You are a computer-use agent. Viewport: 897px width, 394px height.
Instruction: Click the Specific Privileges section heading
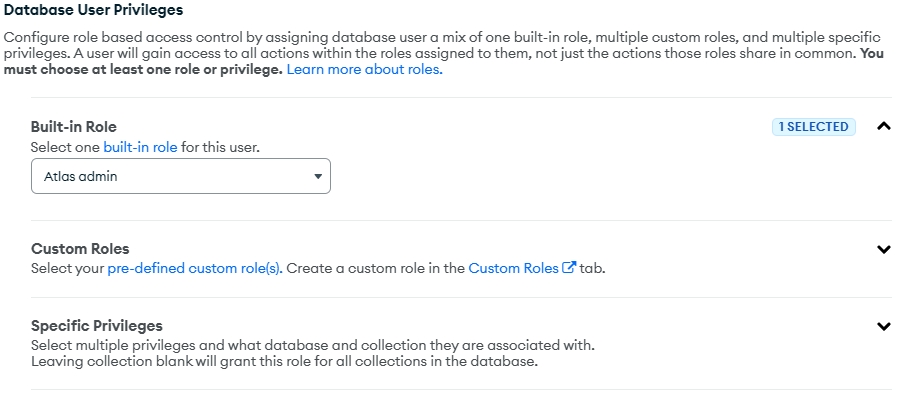pyautogui.click(x=97, y=326)
